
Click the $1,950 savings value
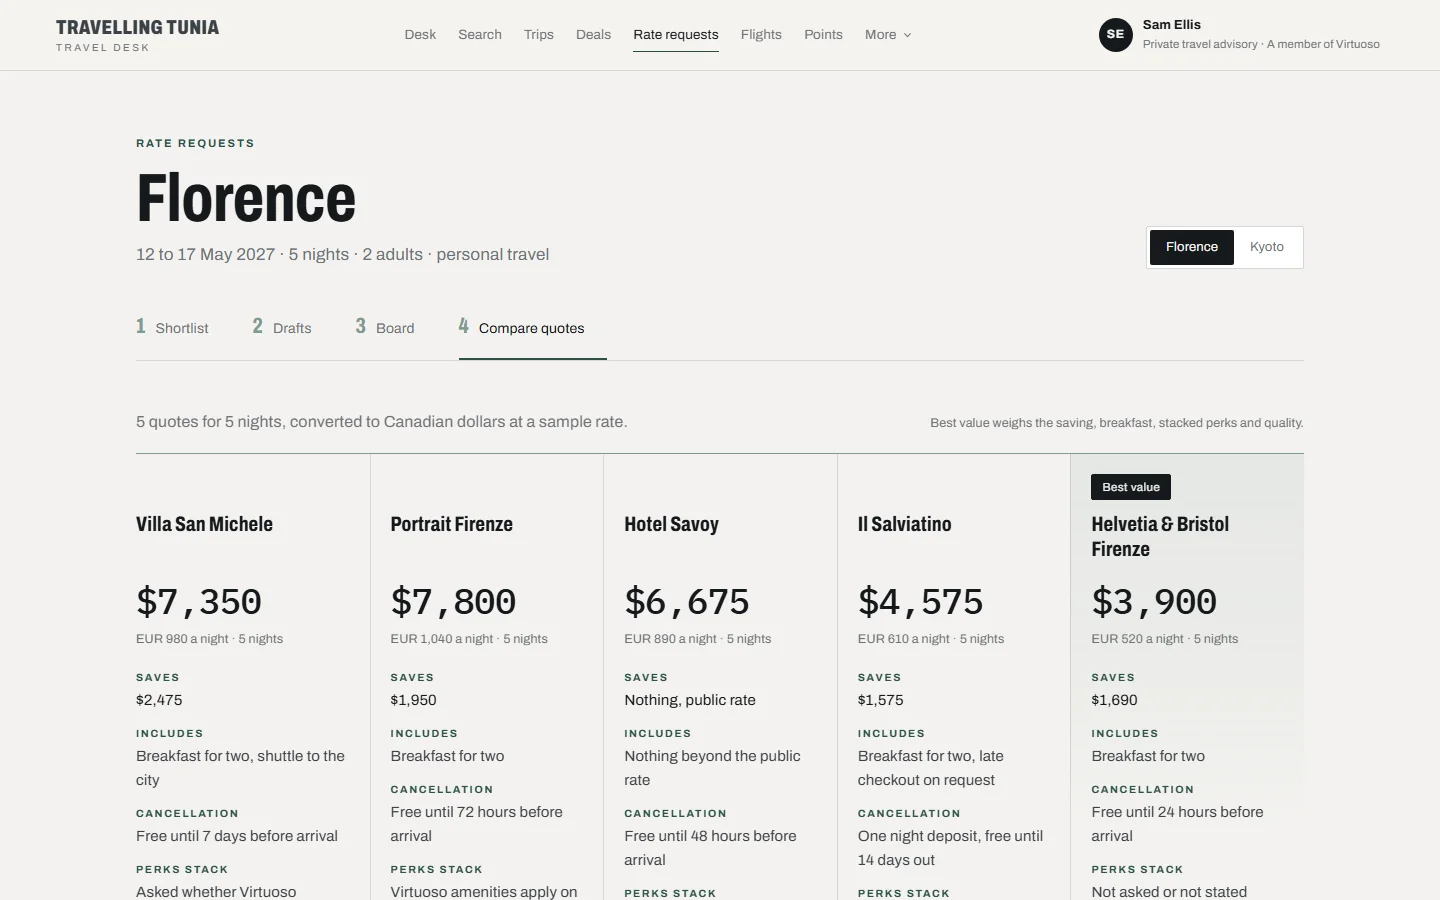click(413, 700)
